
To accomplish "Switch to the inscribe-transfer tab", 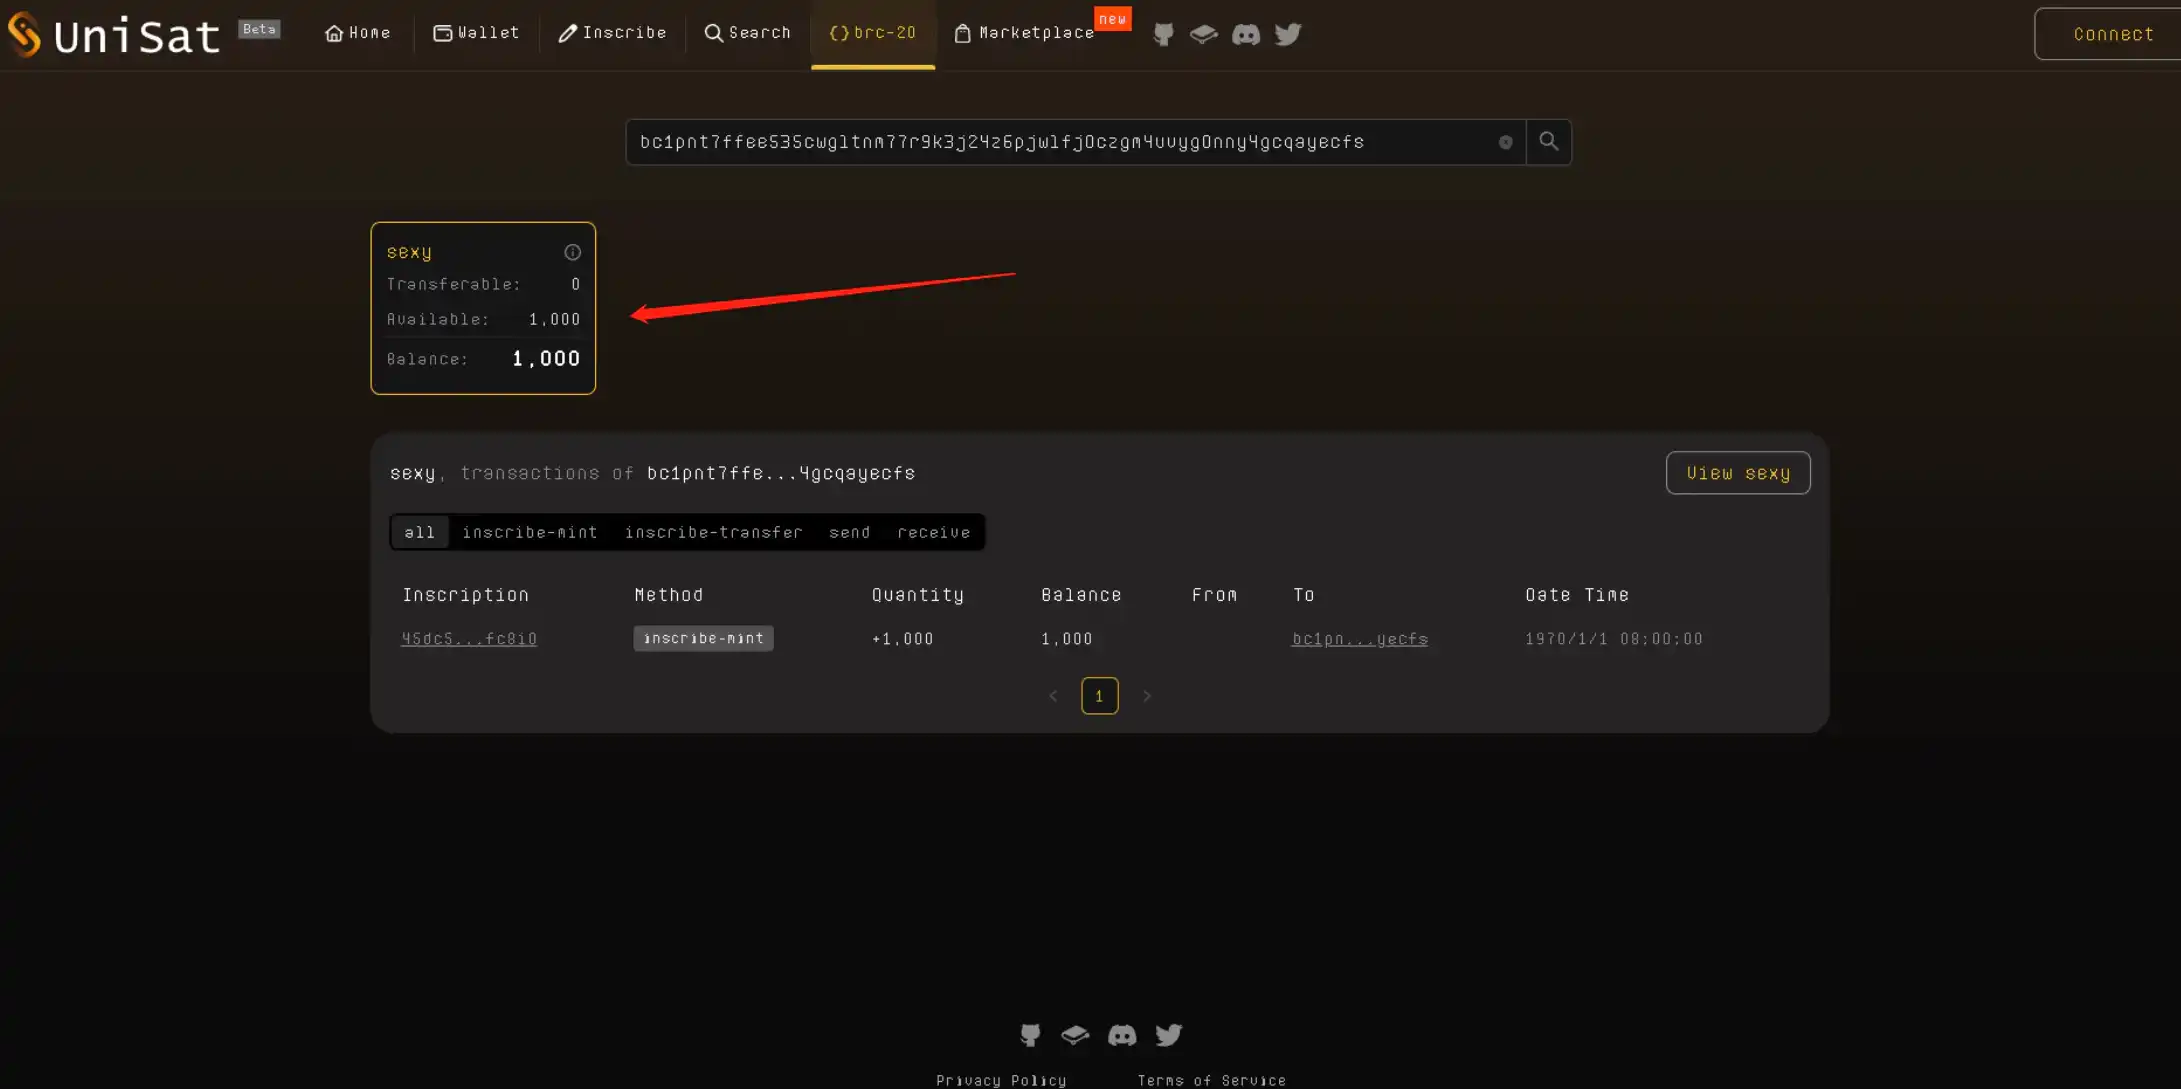I will pyautogui.click(x=714, y=531).
